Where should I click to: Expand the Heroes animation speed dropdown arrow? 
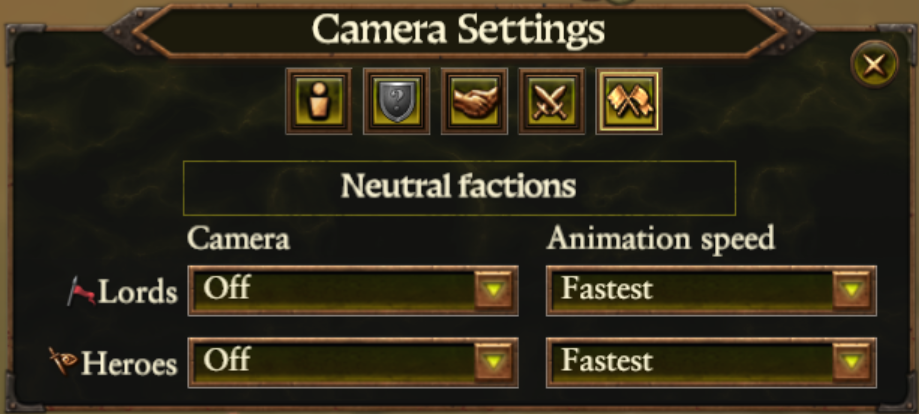(x=852, y=362)
